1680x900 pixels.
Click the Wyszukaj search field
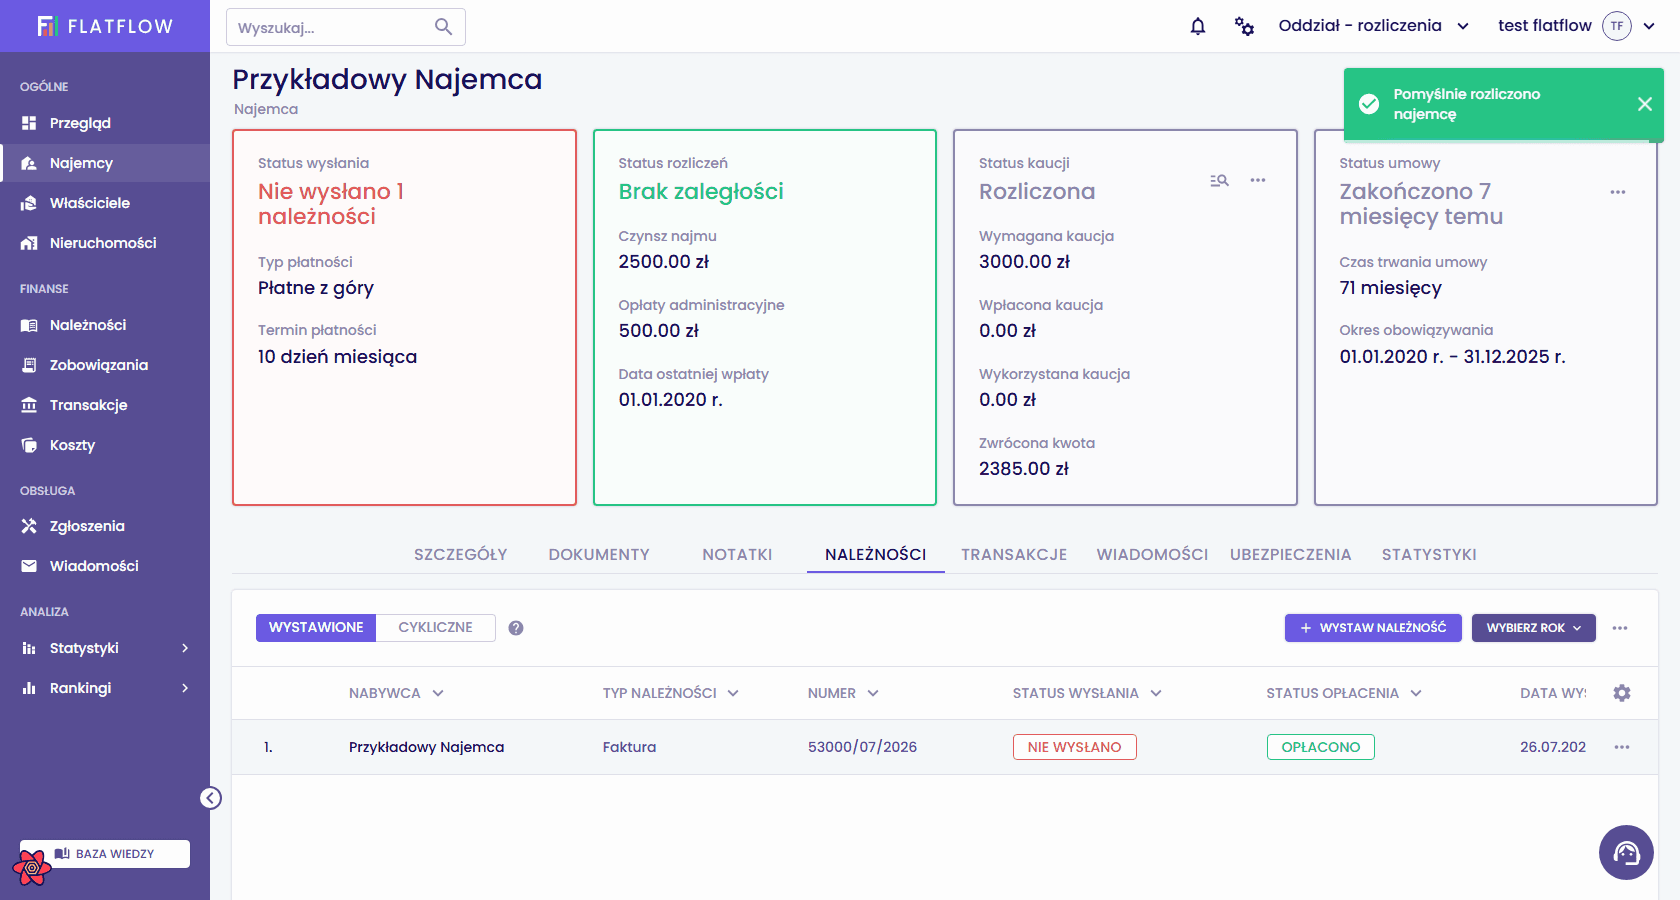pyautogui.click(x=346, y=27)
